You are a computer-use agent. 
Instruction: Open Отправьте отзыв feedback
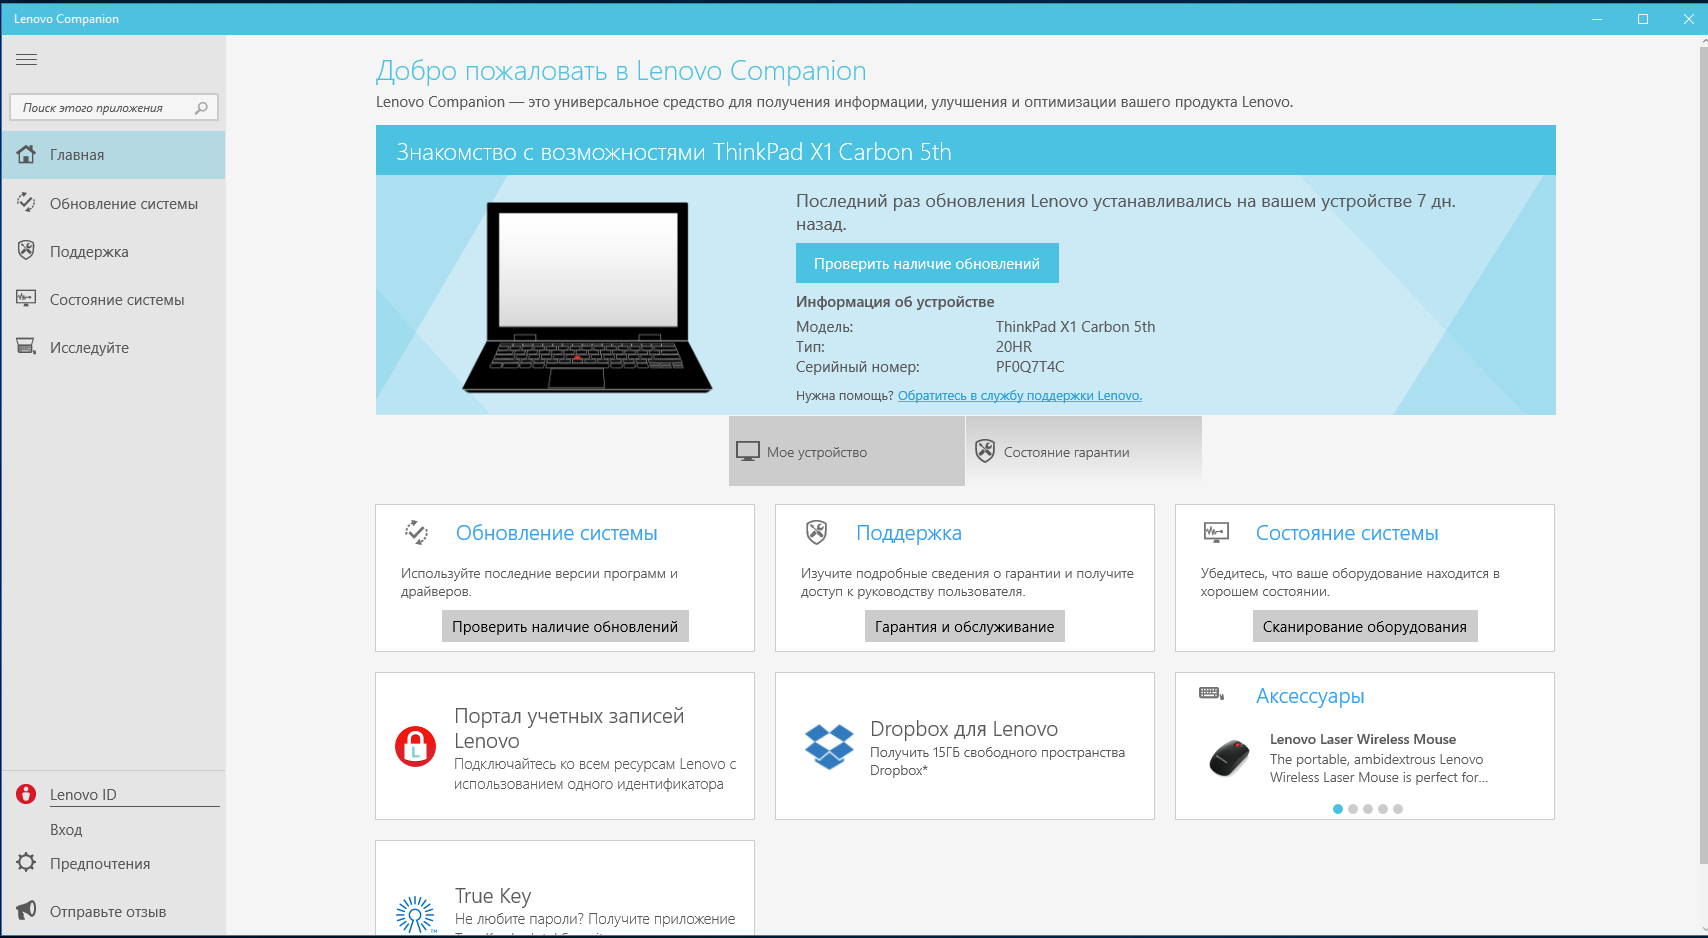(x=114, y=911)
